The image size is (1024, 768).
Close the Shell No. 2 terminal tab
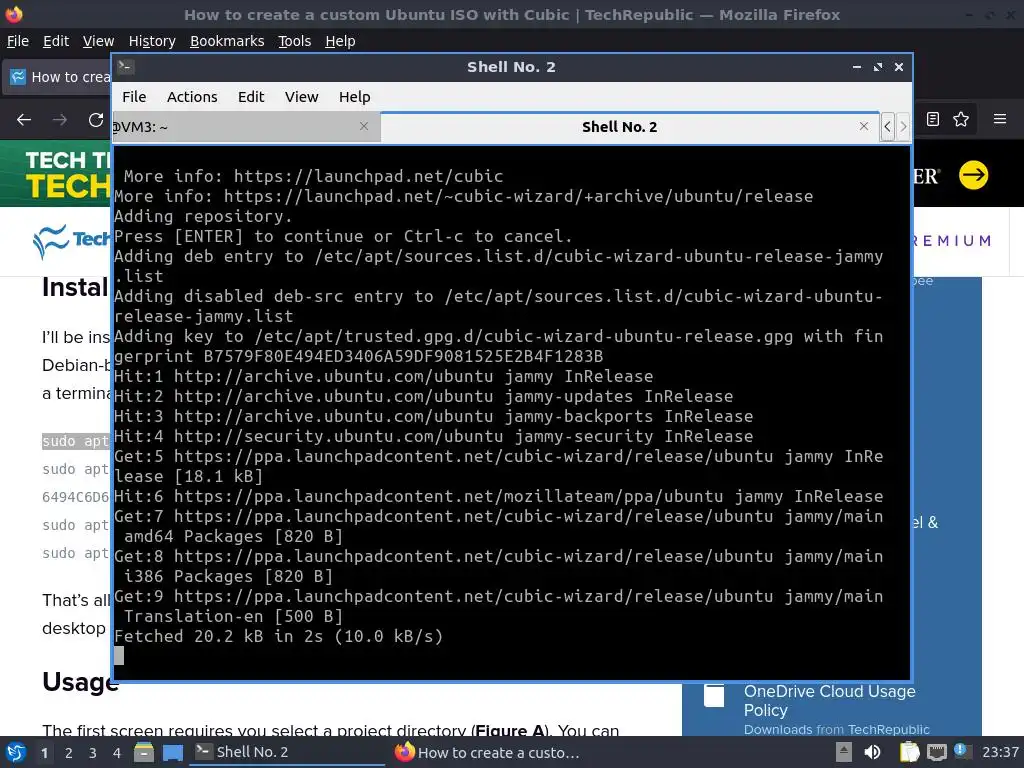tap(863, 126)
